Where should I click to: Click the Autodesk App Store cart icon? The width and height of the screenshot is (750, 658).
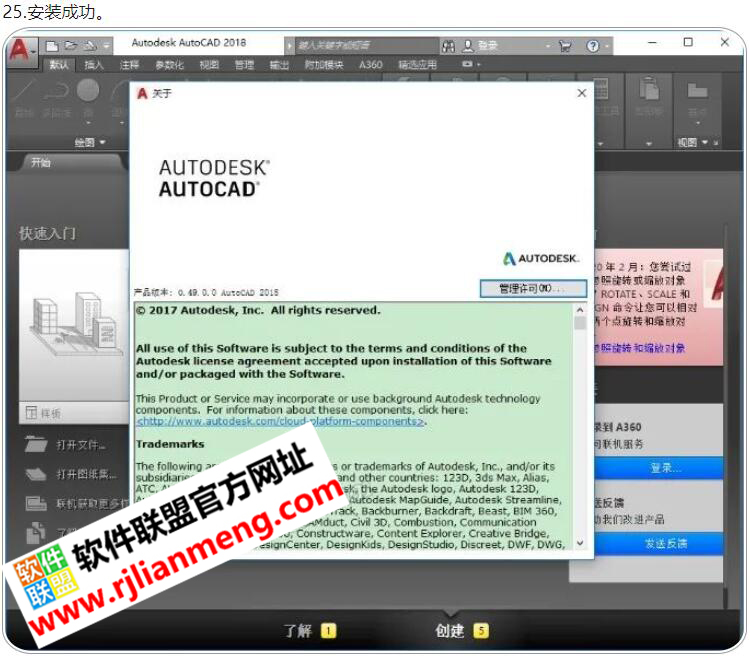click(x=565, y=45)
